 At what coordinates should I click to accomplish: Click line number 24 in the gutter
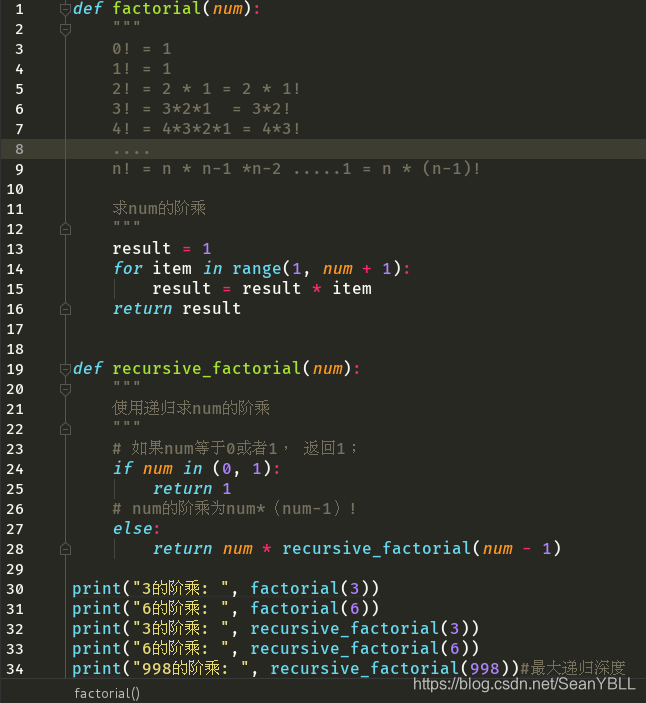coord(15,469)
